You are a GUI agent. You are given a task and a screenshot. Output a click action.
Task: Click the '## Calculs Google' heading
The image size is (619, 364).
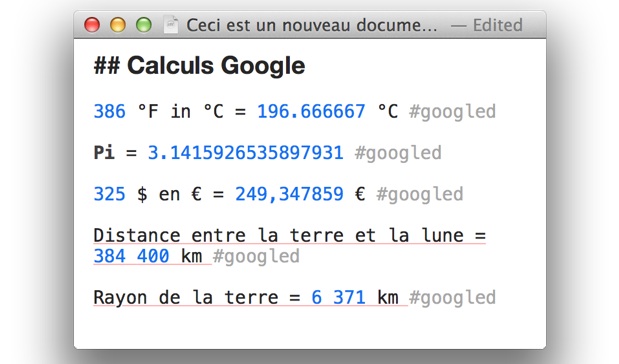coord(199,66)
